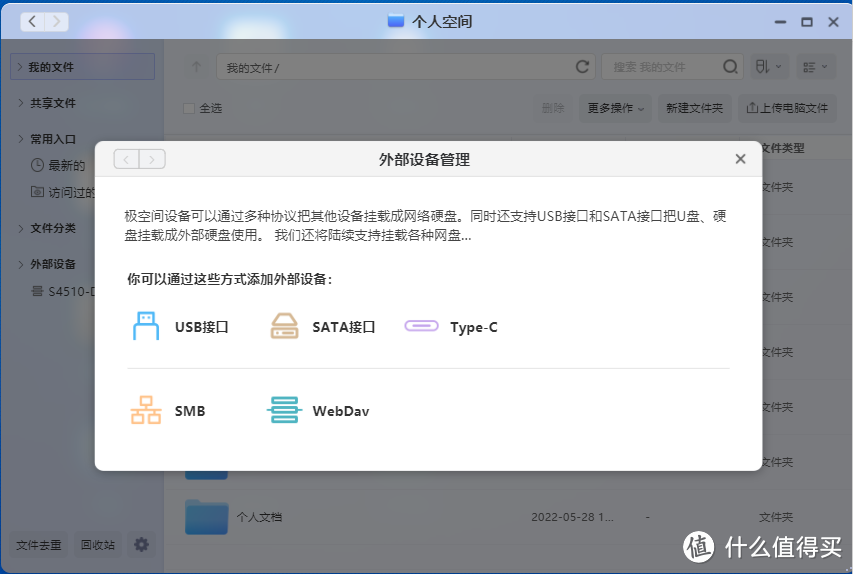Select the USB接口 device icon
Viewport: 853px width, 574px height.
point(146,326)
